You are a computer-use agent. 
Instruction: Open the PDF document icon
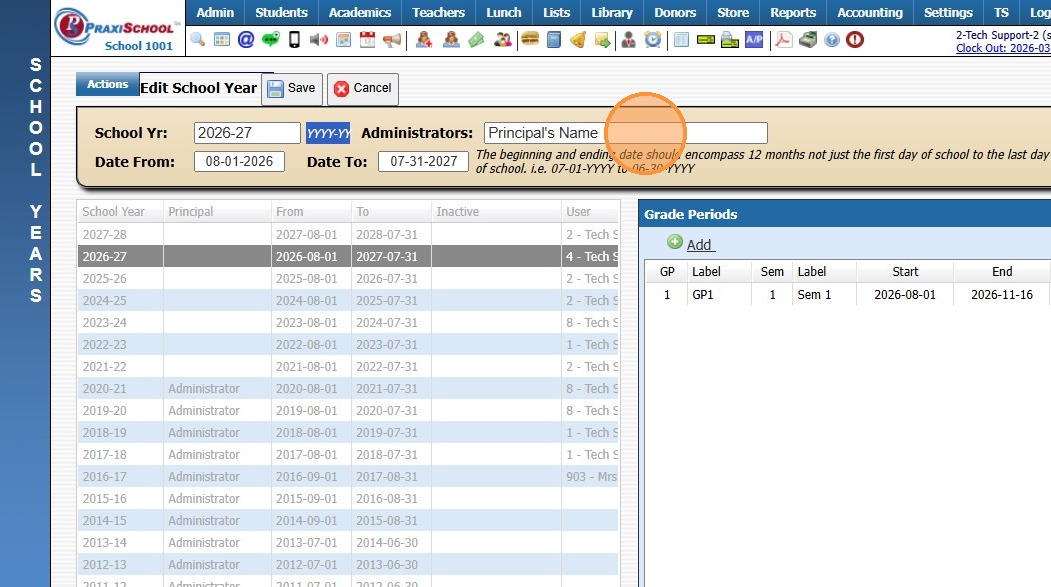783,40
